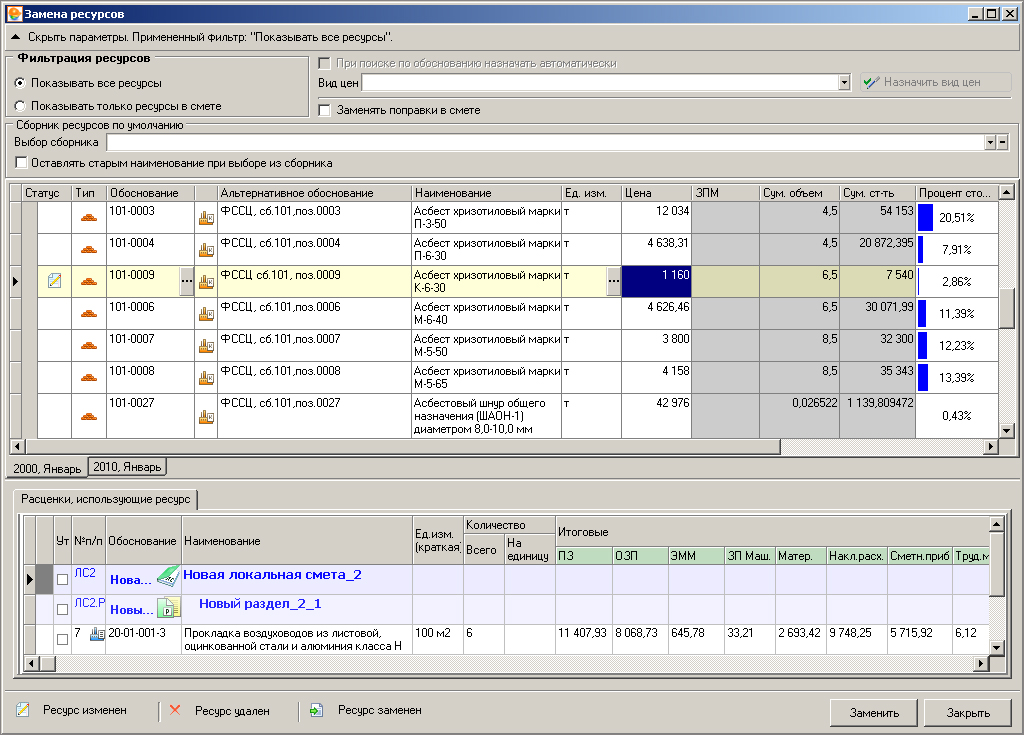Tick the checkbox in the ЛС2.Р section row
1024x735 pixels.
[x=63, y=610]
